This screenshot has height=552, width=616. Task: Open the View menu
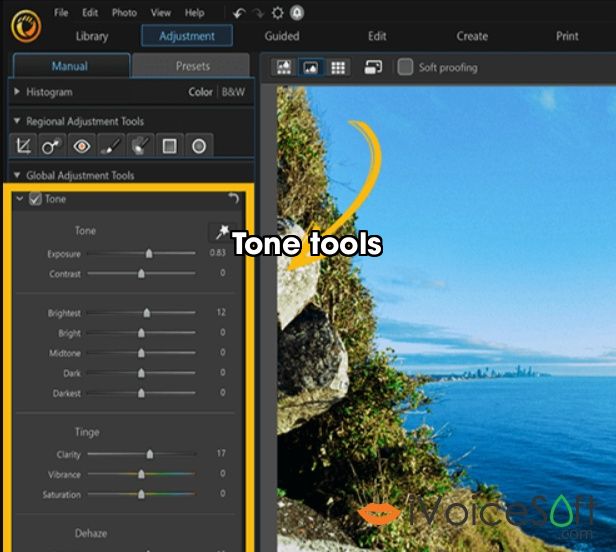click(161, 13)
